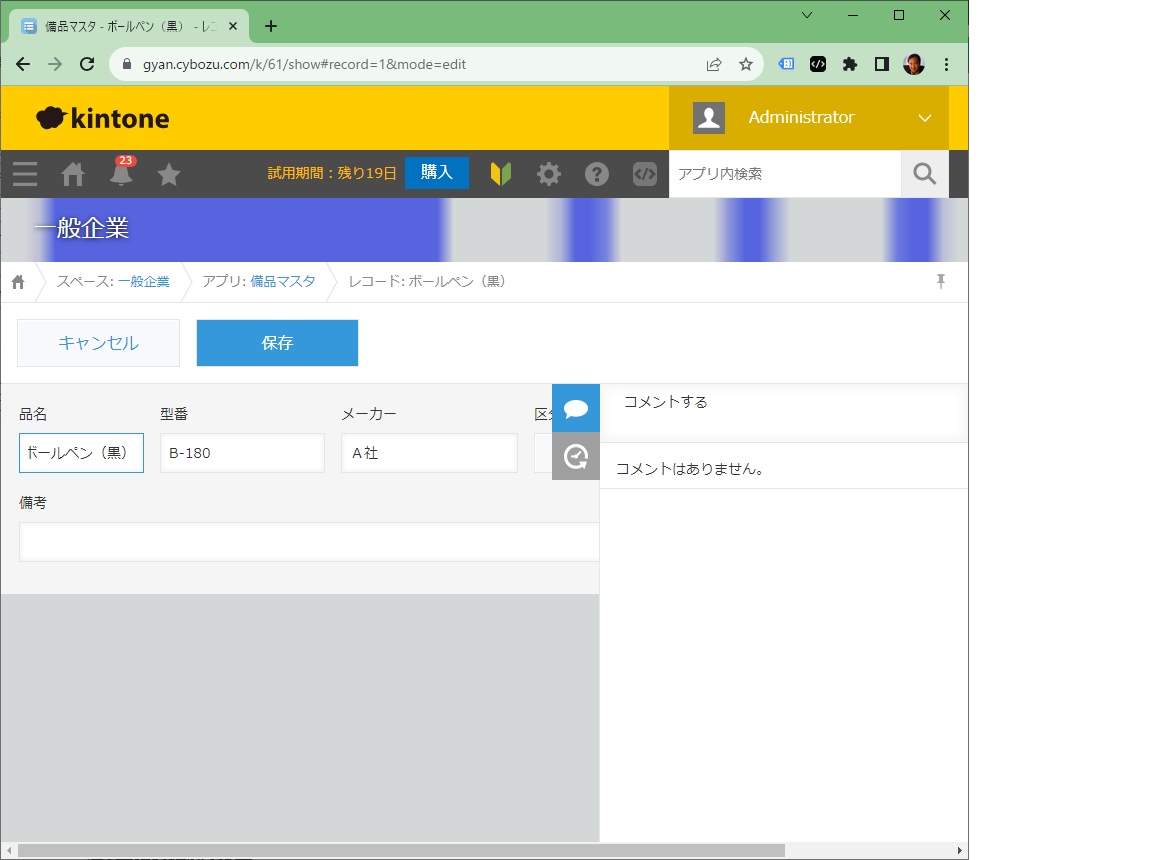Open help question mark icon
The image size is (1152, 860).
597,174
